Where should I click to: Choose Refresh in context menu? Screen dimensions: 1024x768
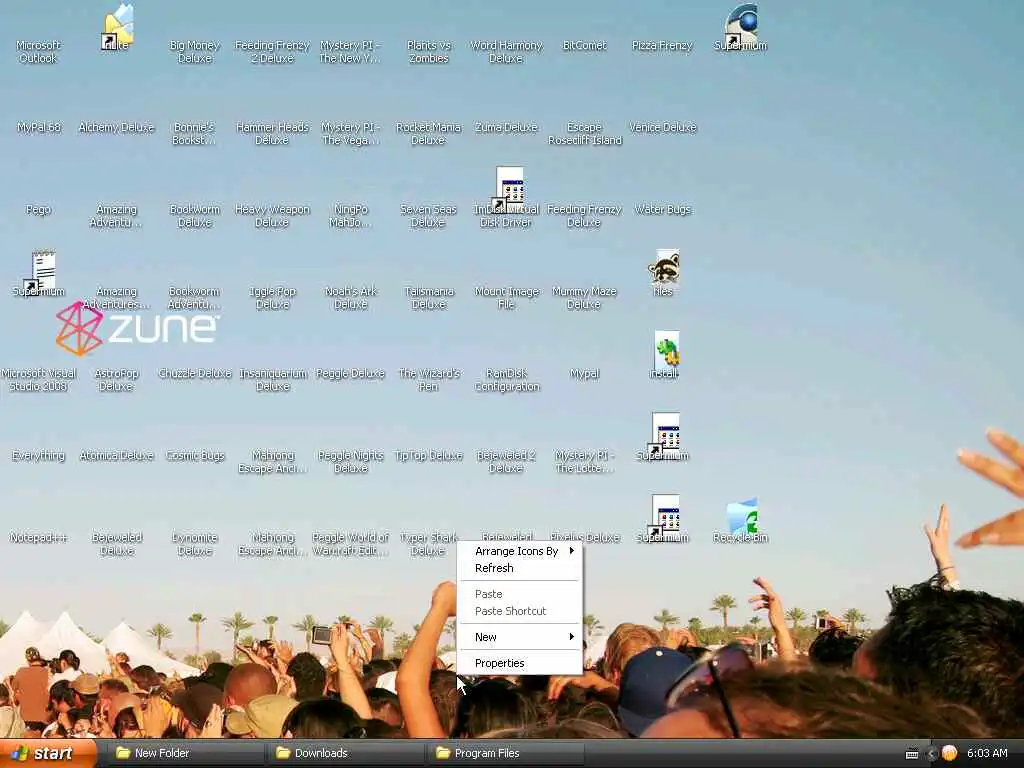coord(519,568)
